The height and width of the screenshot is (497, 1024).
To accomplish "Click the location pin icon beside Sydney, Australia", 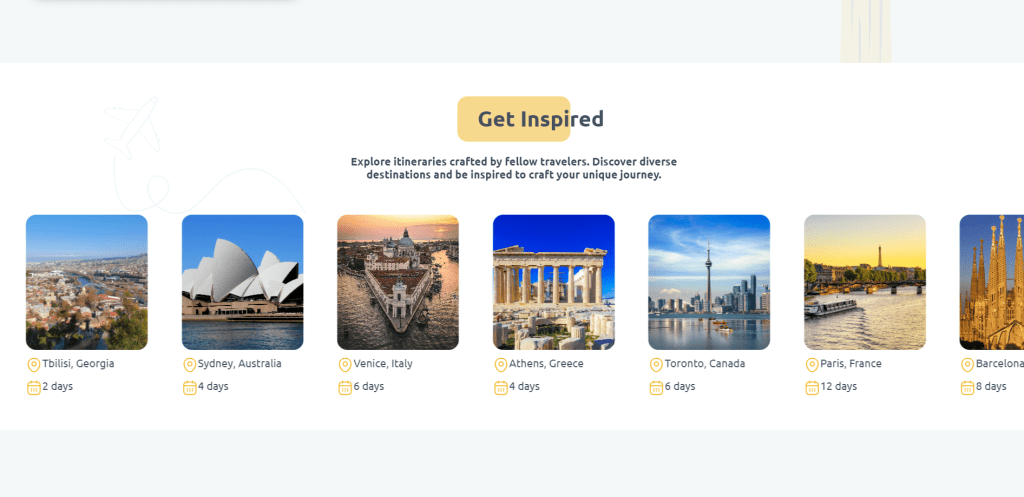I will [x=189, y=365].
